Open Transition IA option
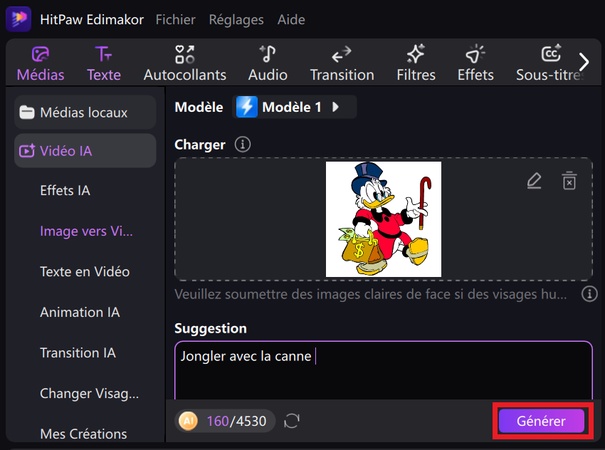605x450 pixels. click(78, 353)
